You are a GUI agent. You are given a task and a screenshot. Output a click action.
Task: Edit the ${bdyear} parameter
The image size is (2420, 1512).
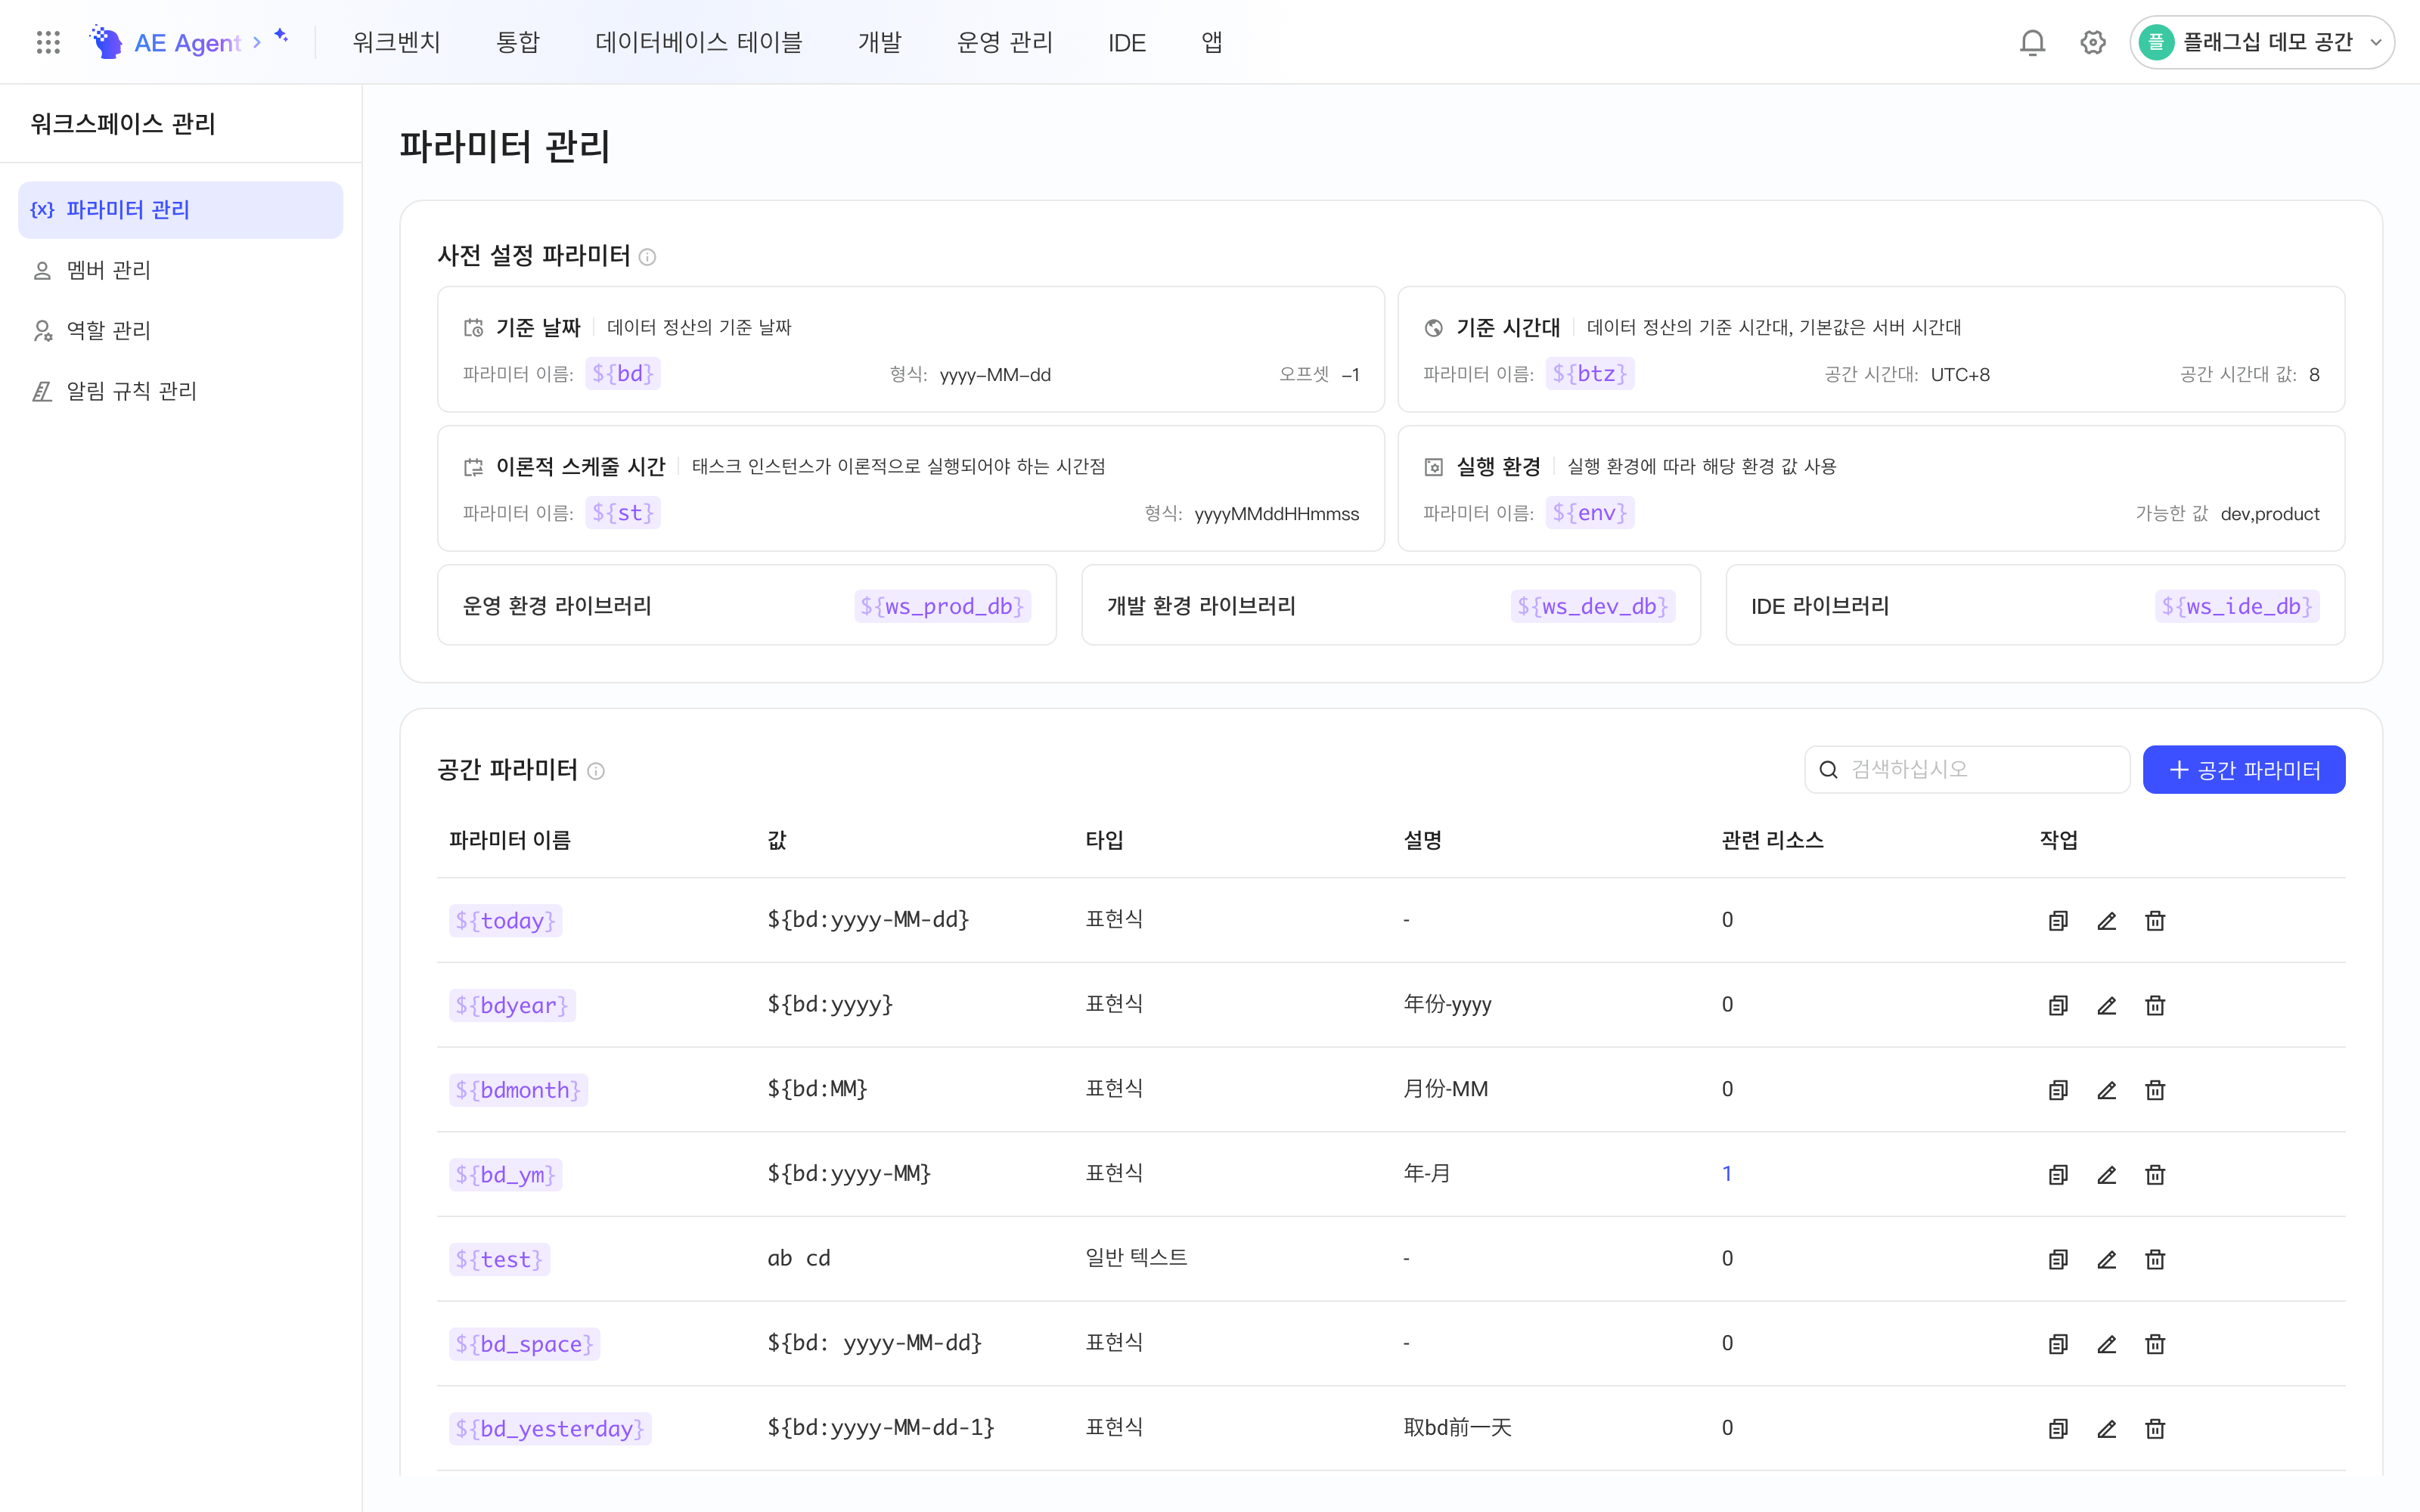(2106, 1005)
